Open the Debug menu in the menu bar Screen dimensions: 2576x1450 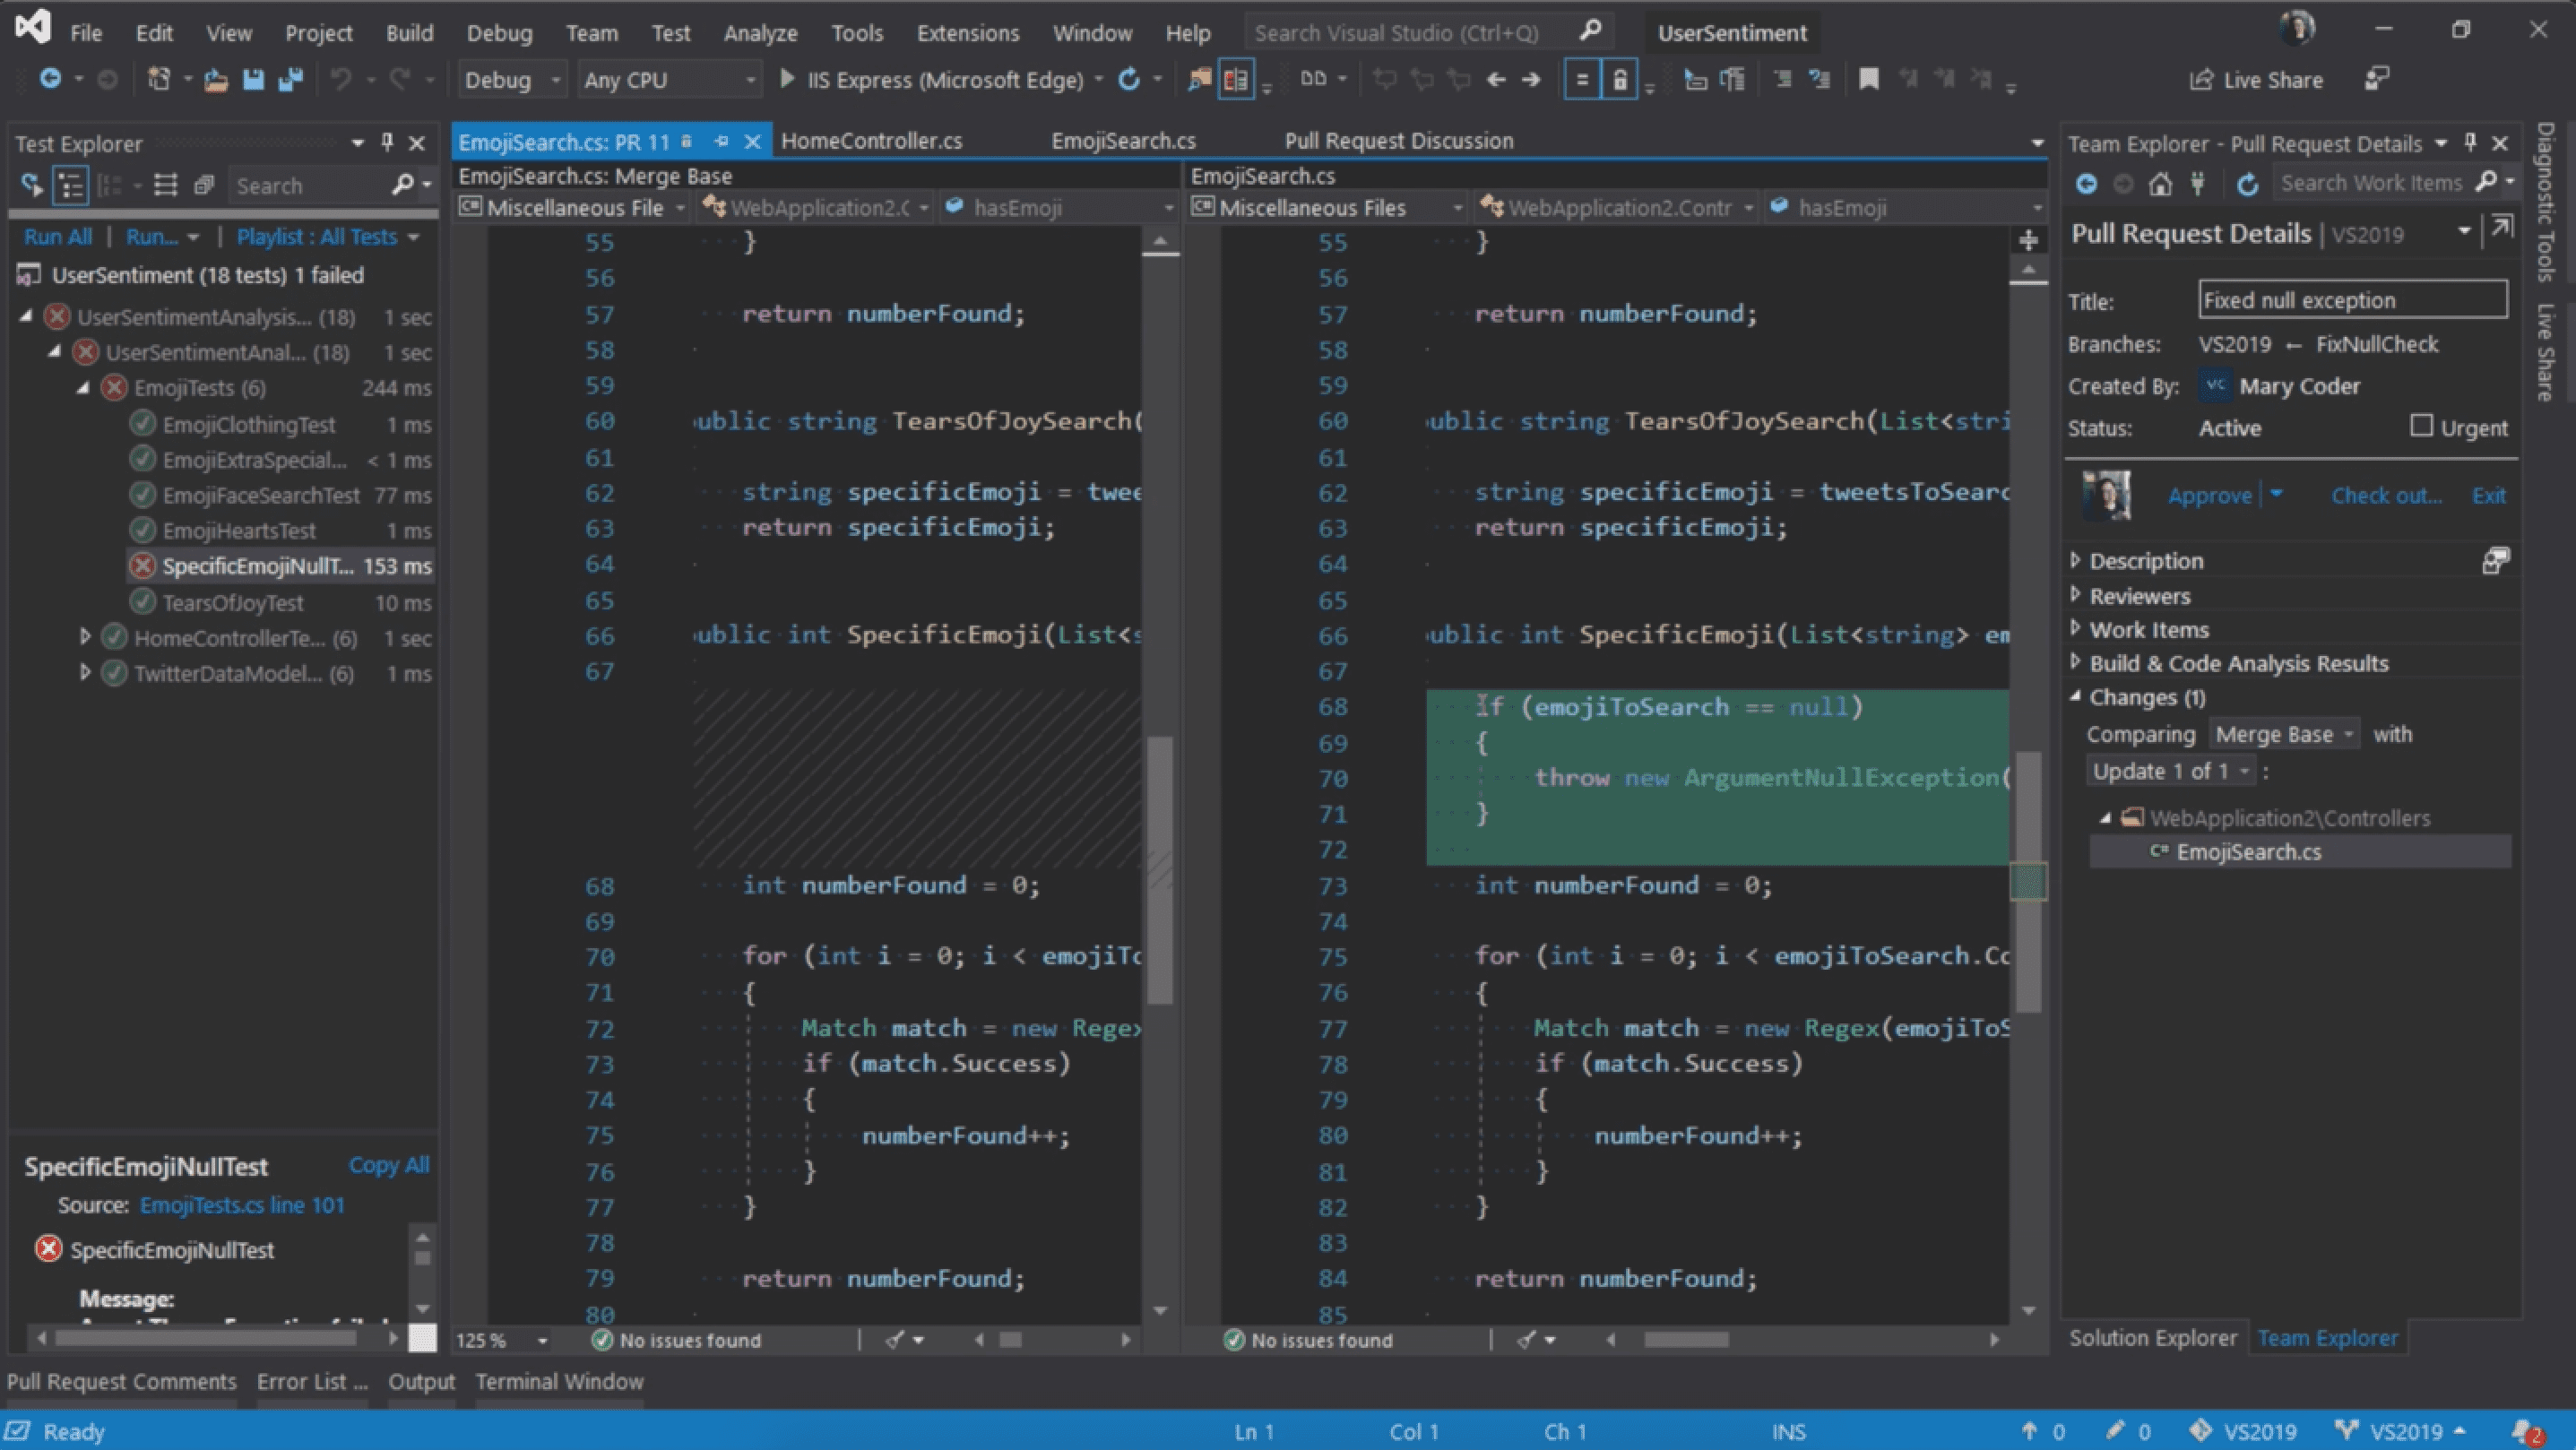[496, 32]
